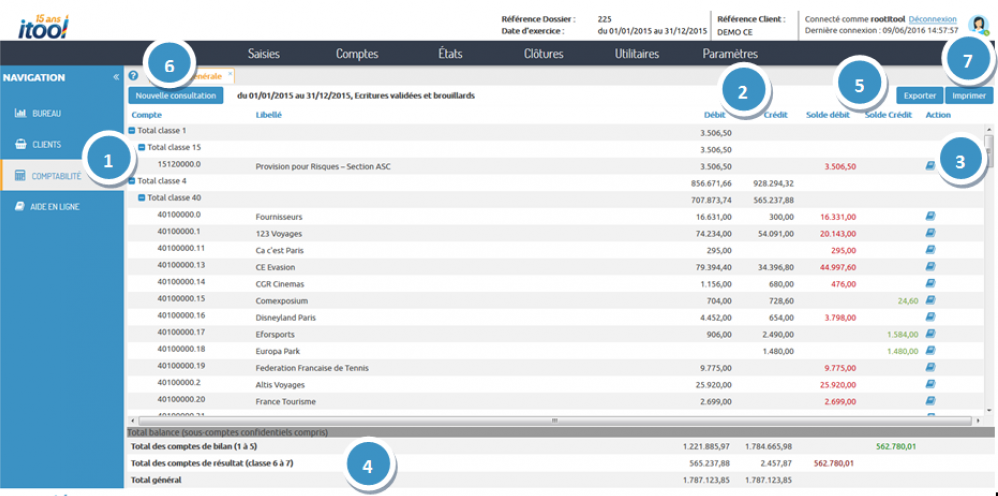Click the Comptabilité calculator icon
The width and height of the screenshot is (998, 496).
tap(20, 175)
